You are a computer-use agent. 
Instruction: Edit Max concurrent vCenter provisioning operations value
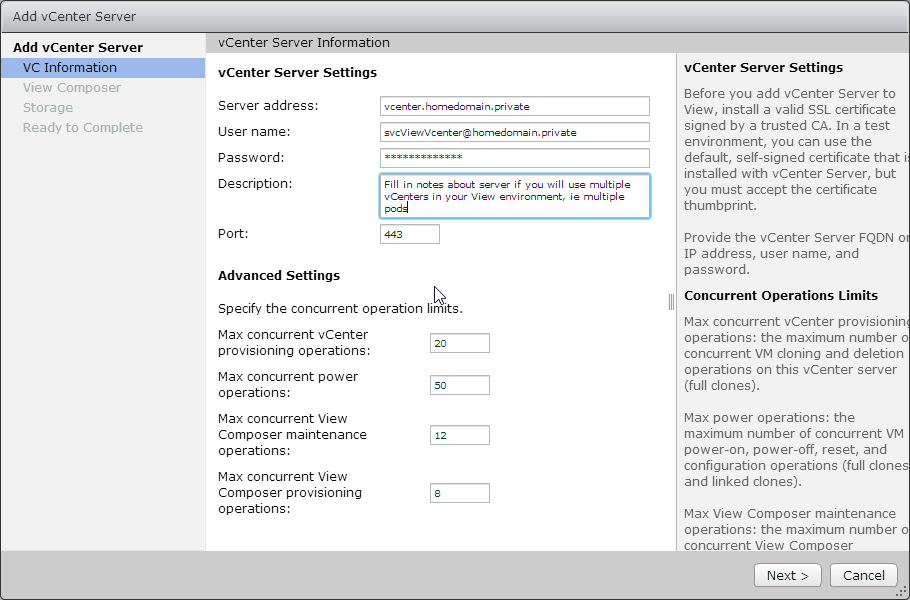(x=460, y=343)
